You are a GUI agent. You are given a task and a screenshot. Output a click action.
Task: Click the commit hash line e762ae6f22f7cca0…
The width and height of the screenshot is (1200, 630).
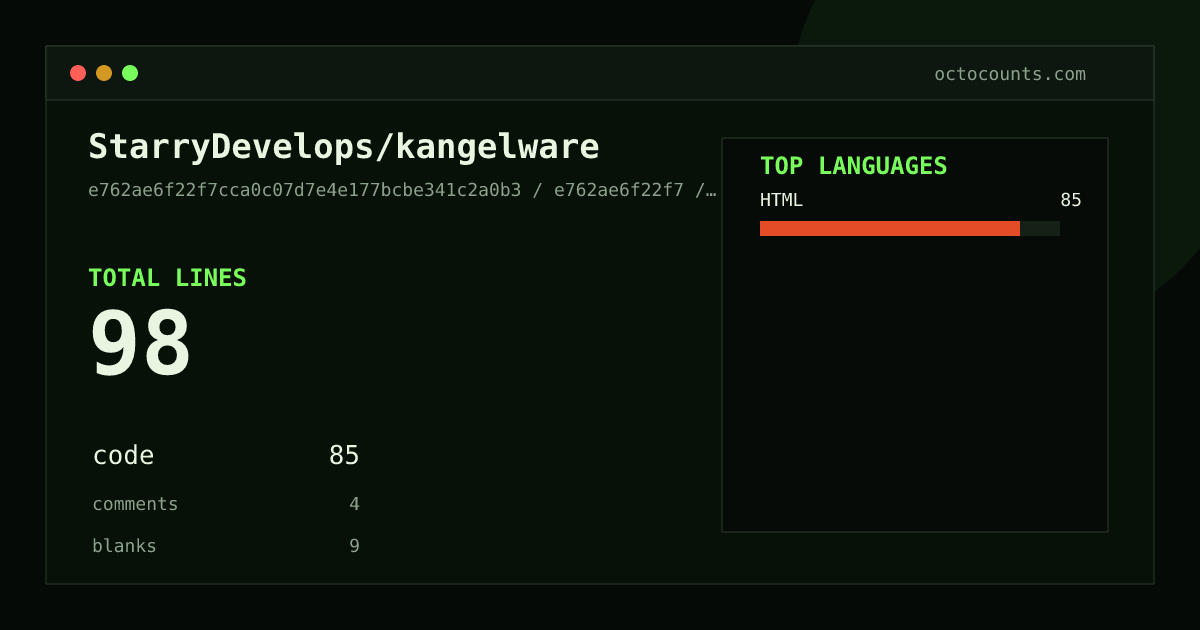tap(402, 190)
